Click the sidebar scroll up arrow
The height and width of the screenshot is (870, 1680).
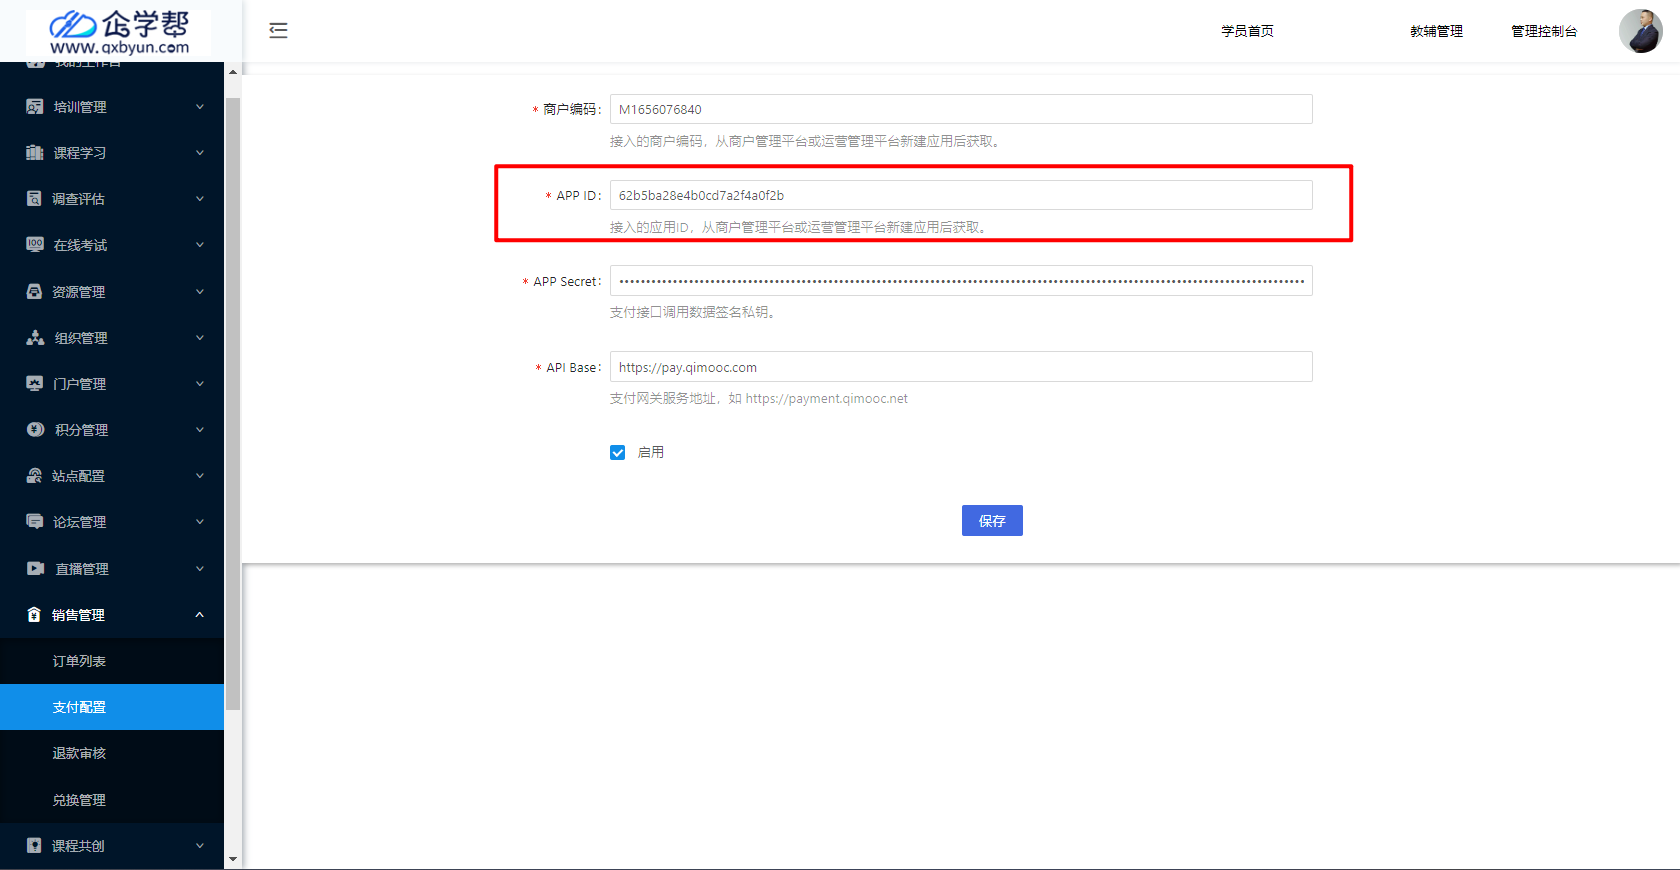click(233, 72)
